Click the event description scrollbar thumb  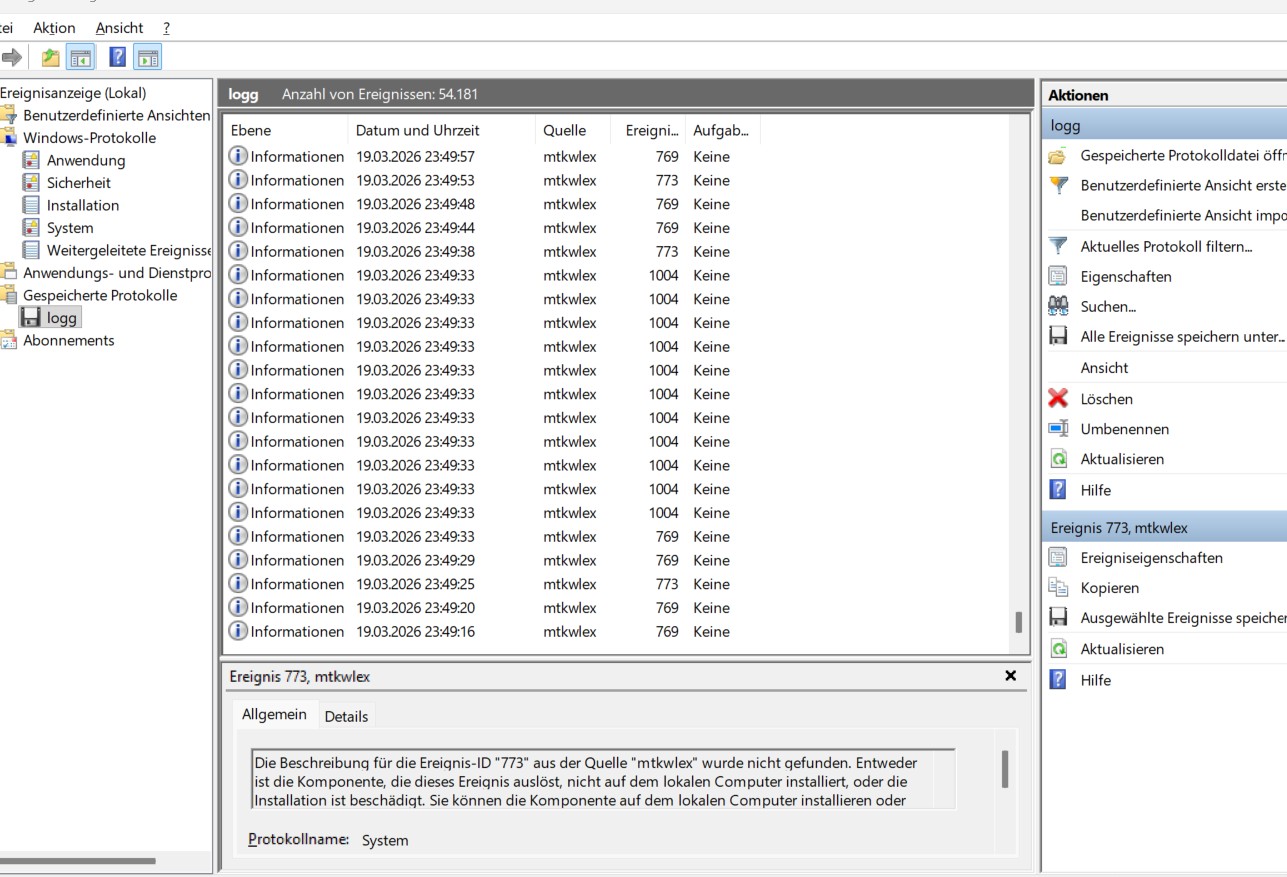1005,769
